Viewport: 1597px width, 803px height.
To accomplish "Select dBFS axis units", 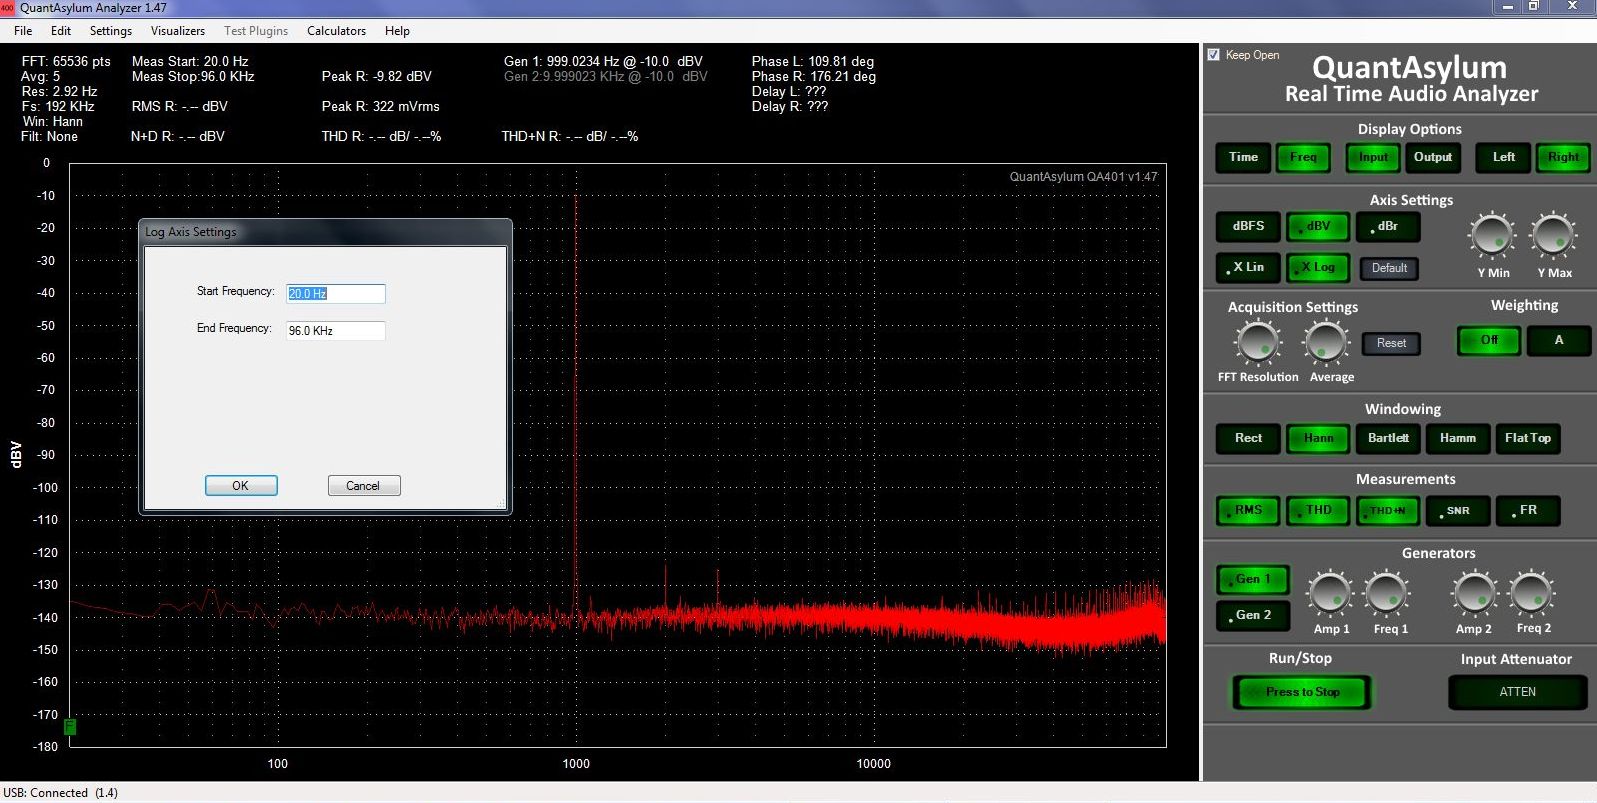I will pos(1248,227).
